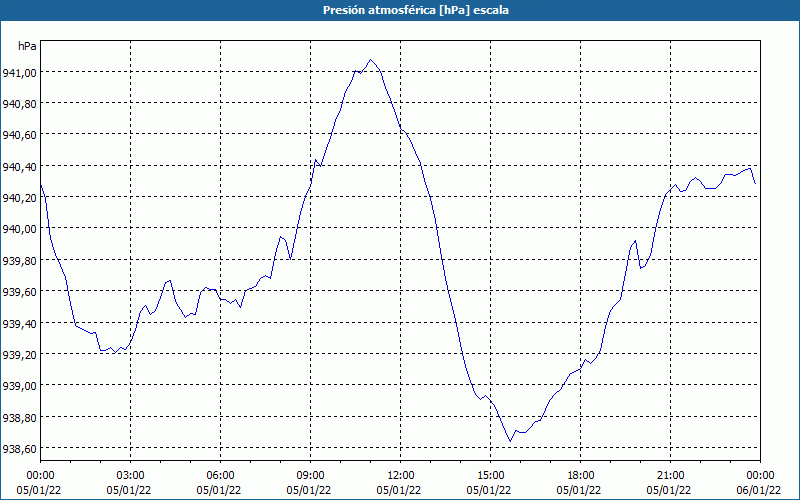Click the 939,80 y-axis label

(x=20, y=261)
